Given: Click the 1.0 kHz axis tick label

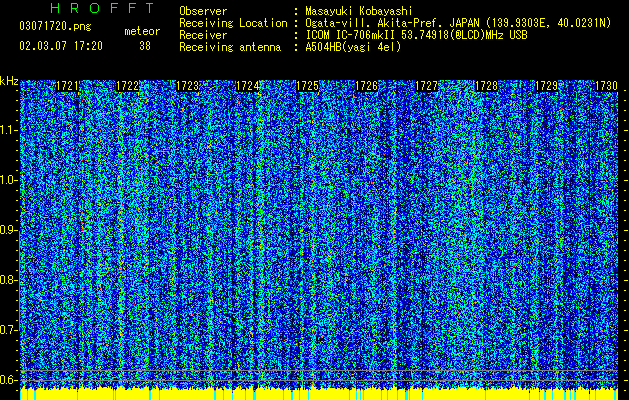Looking at the screenshot, I should click(9, 180).
